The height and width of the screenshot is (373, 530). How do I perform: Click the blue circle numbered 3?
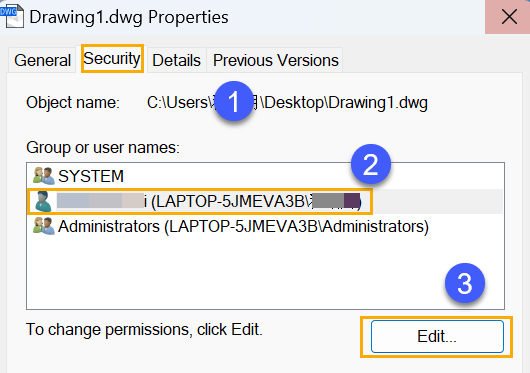pos(465,283)
